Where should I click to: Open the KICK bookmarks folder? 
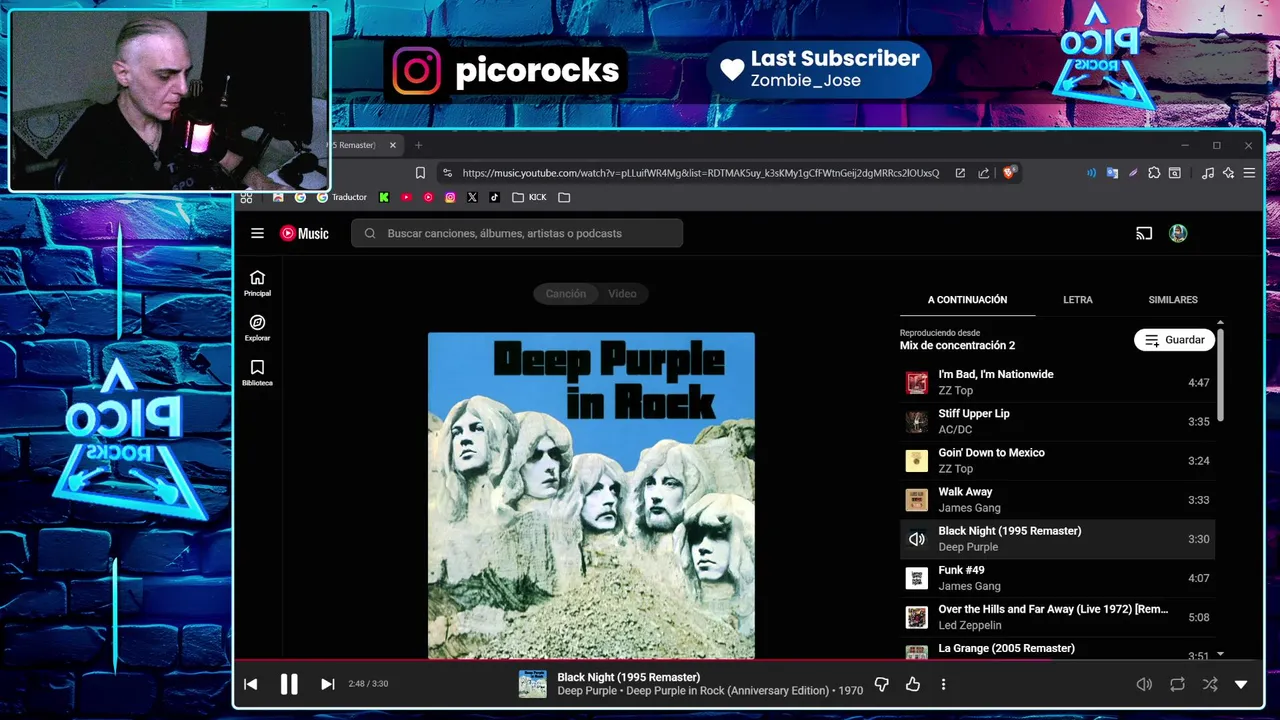point(529,197)
